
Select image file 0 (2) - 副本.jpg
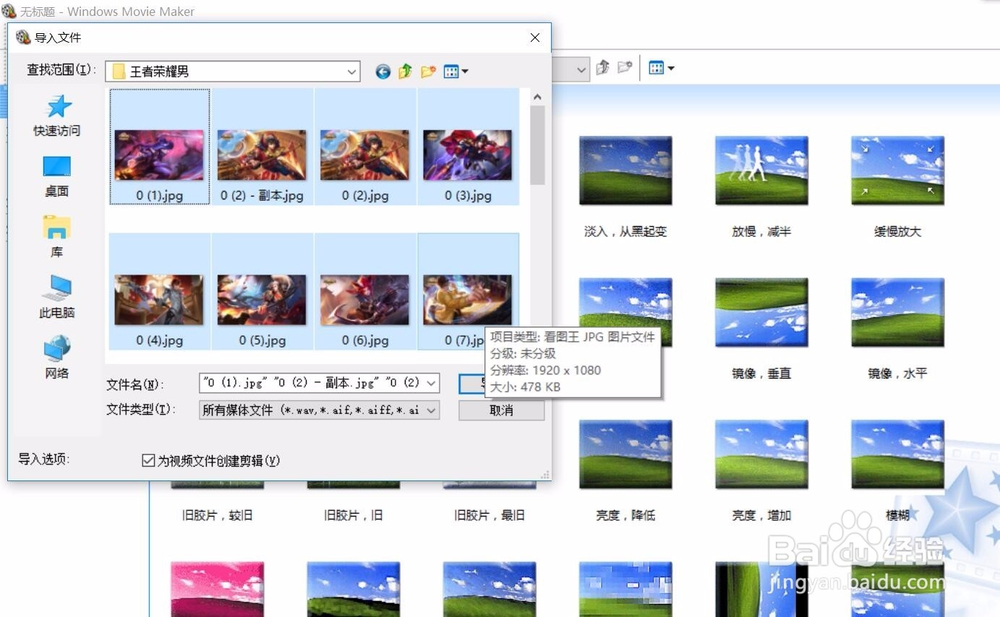pyautogui.click(x=261, y=147)
